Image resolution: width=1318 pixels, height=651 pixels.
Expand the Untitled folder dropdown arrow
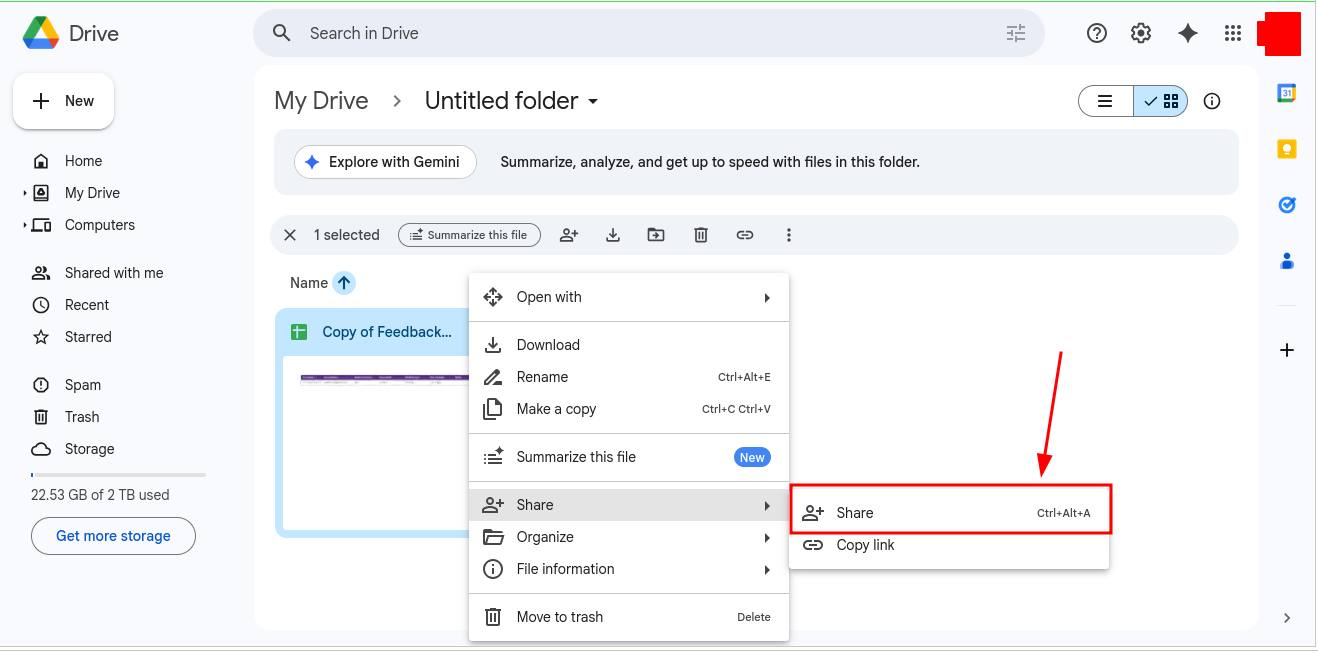[592, 101]
